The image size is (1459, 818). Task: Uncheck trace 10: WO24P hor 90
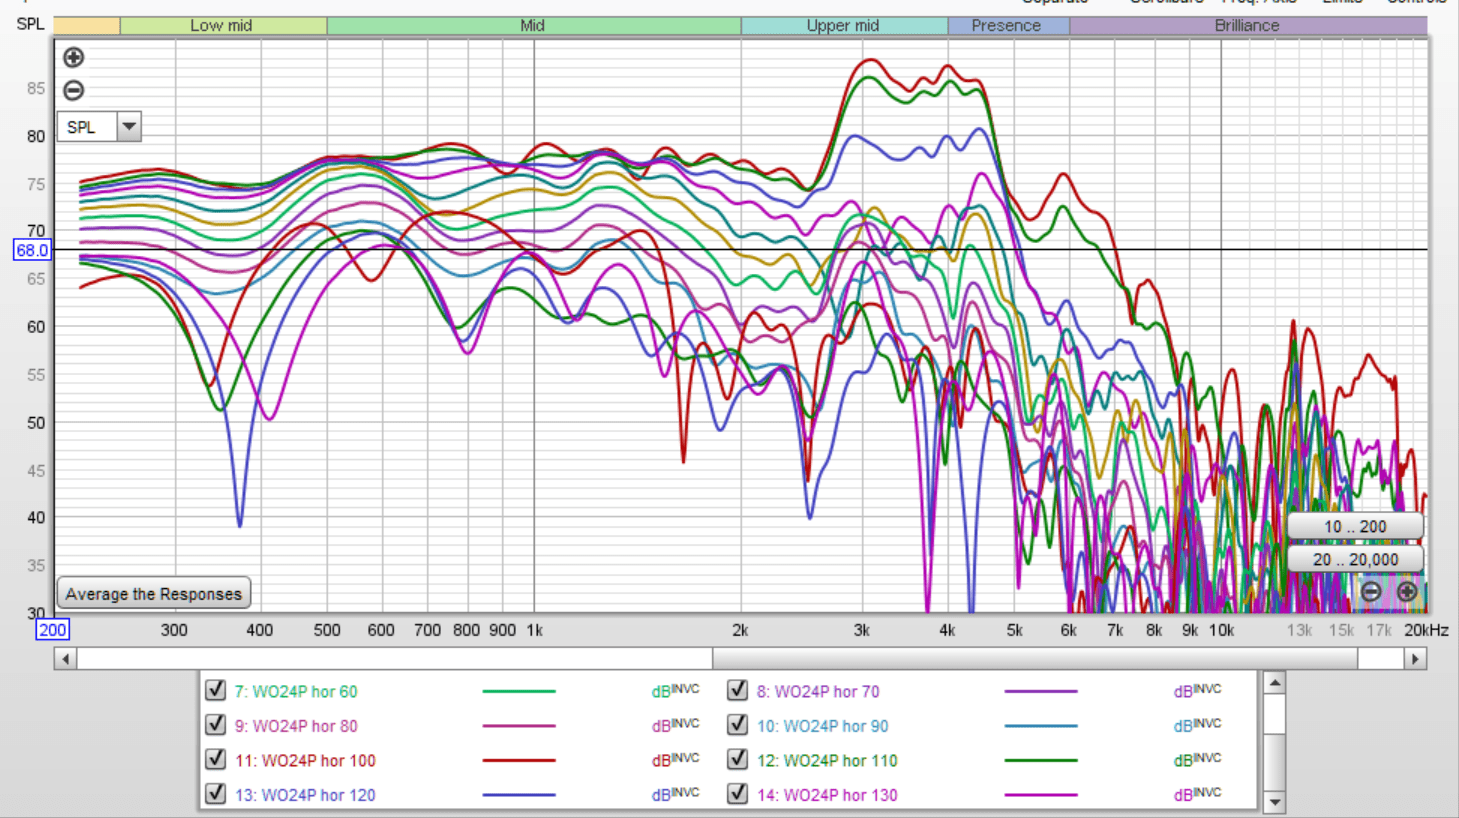point(737,724)
